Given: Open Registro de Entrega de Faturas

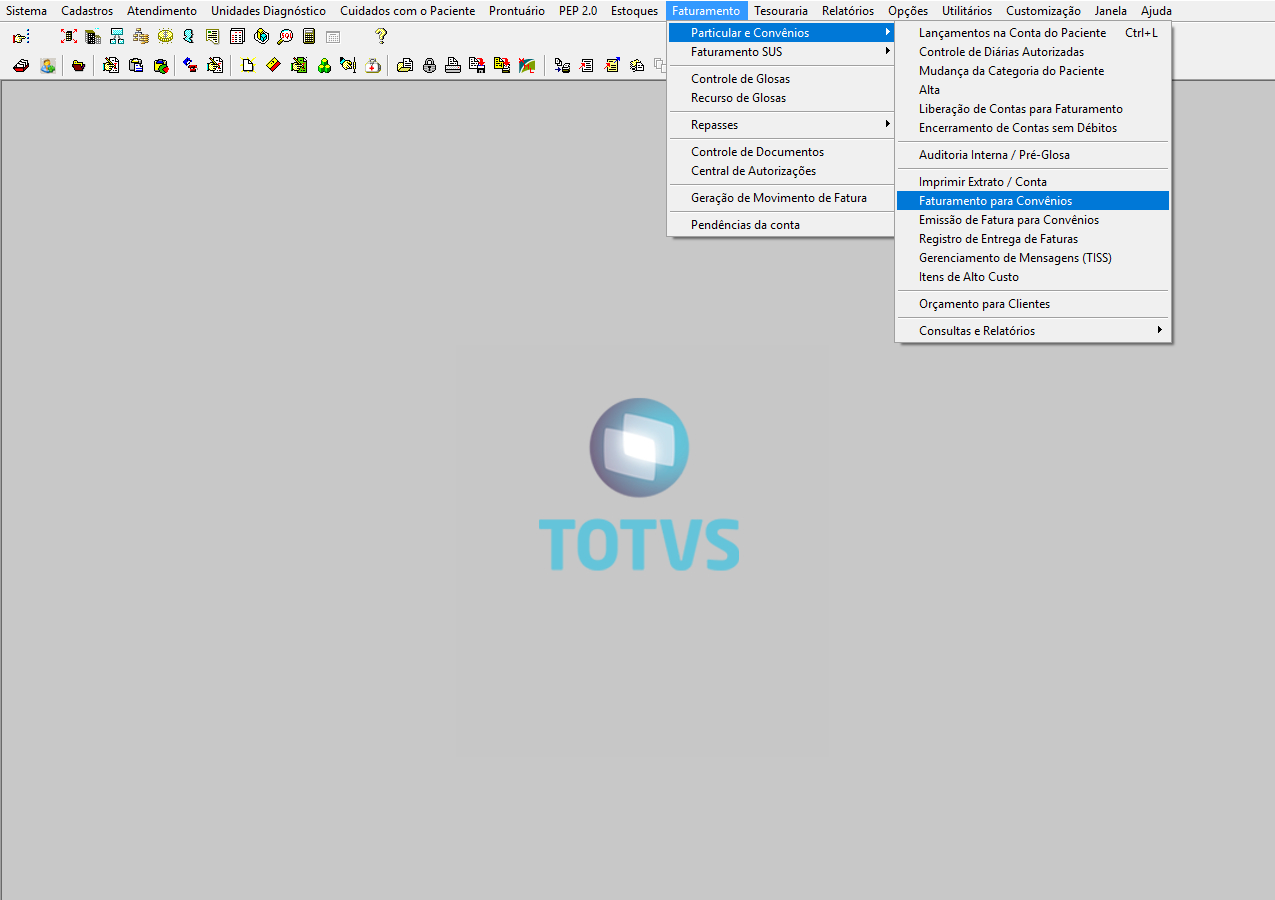Looking at the screenshot, I should pos(1033,239).
